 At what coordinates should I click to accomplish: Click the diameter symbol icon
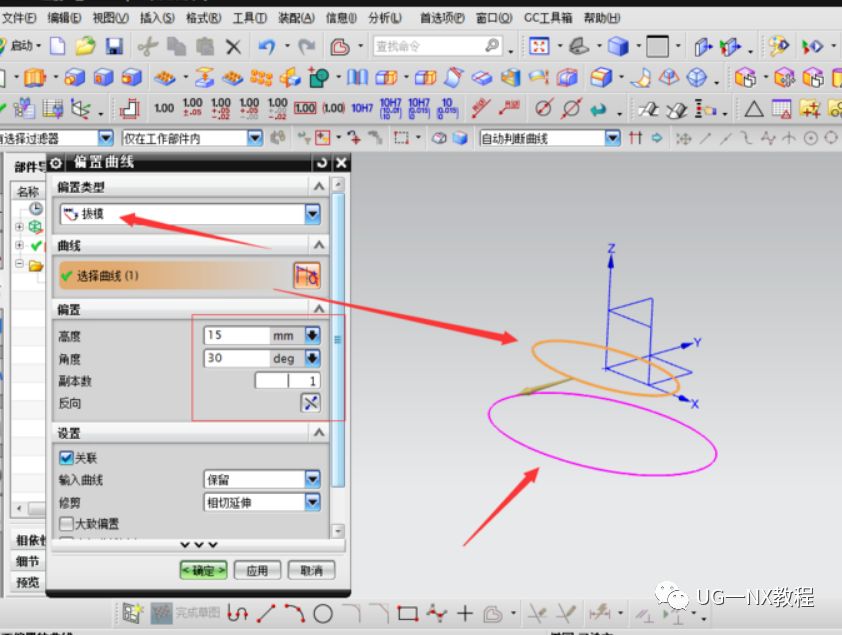(543, 108)
